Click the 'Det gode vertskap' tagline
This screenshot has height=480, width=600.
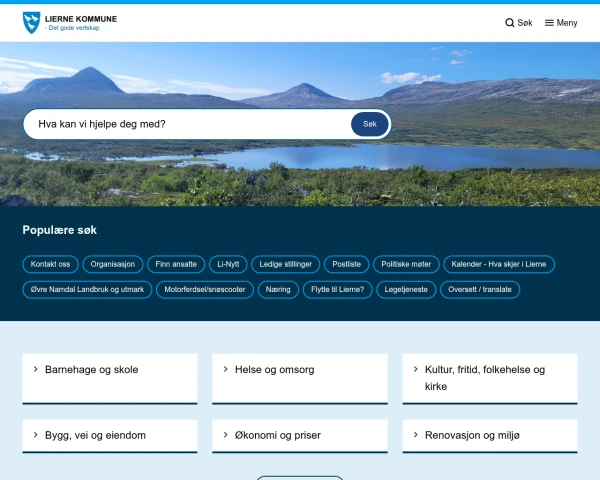[74, 28]
